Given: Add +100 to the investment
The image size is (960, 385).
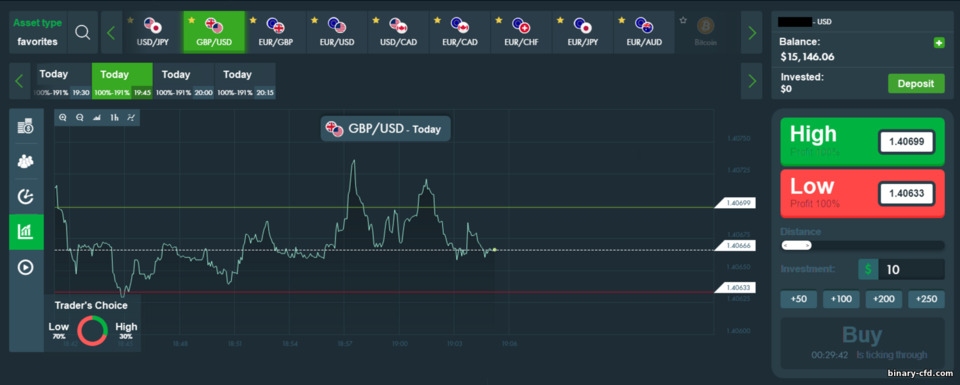Looking at the screenshot, I should click(x=841, y=299).
